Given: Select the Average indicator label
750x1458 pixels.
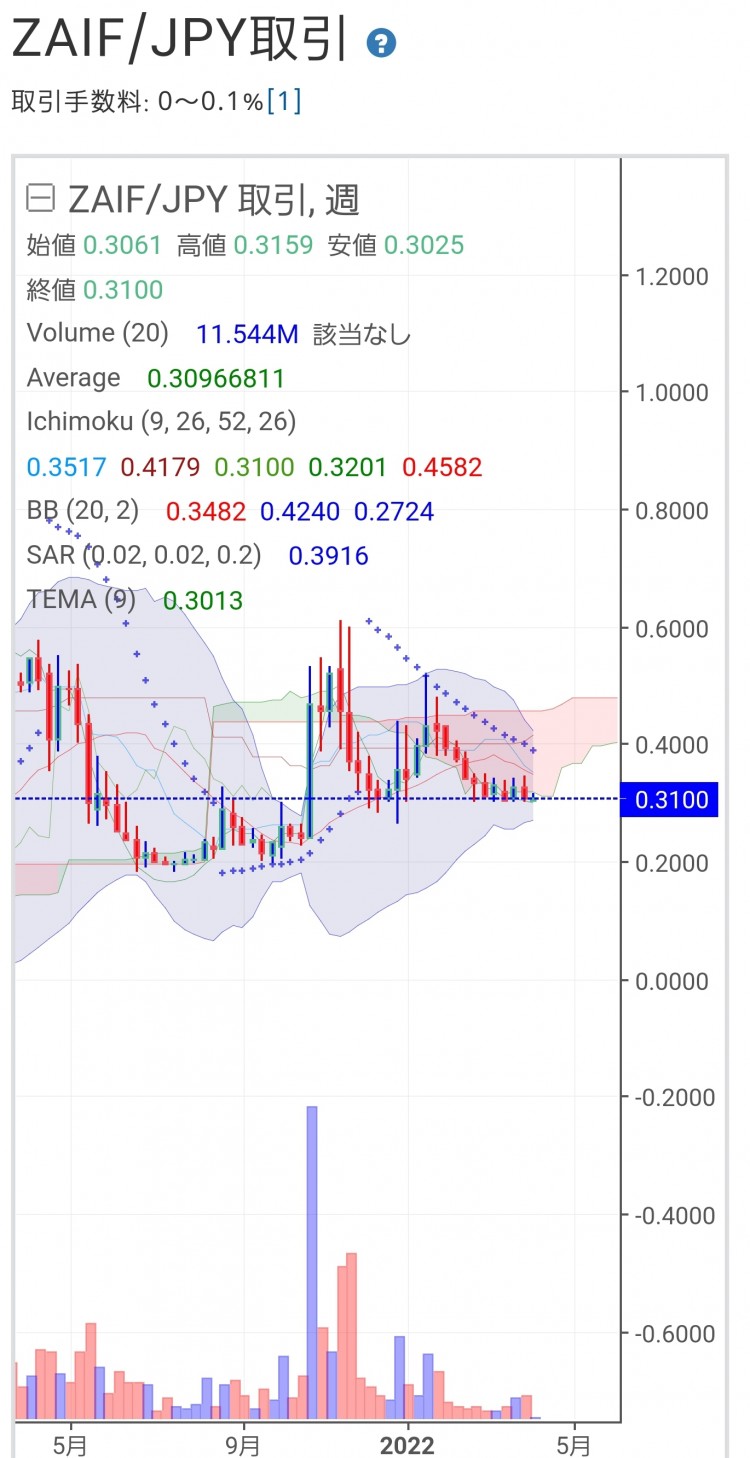Looking at the screenshot, I should coord(73,378).
